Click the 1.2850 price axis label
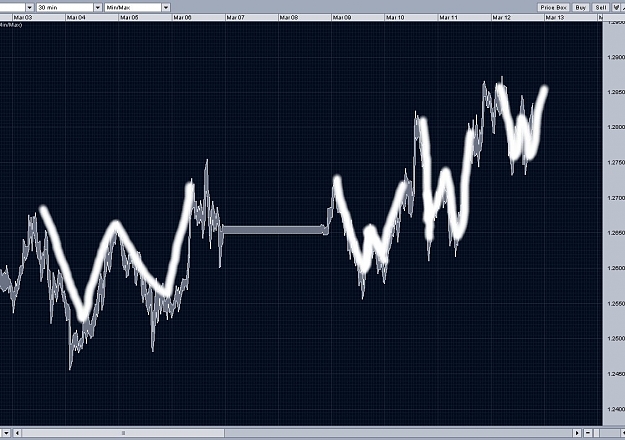Image resolution: width=625 pixels, height=440 pixels. tap(616, 92)
